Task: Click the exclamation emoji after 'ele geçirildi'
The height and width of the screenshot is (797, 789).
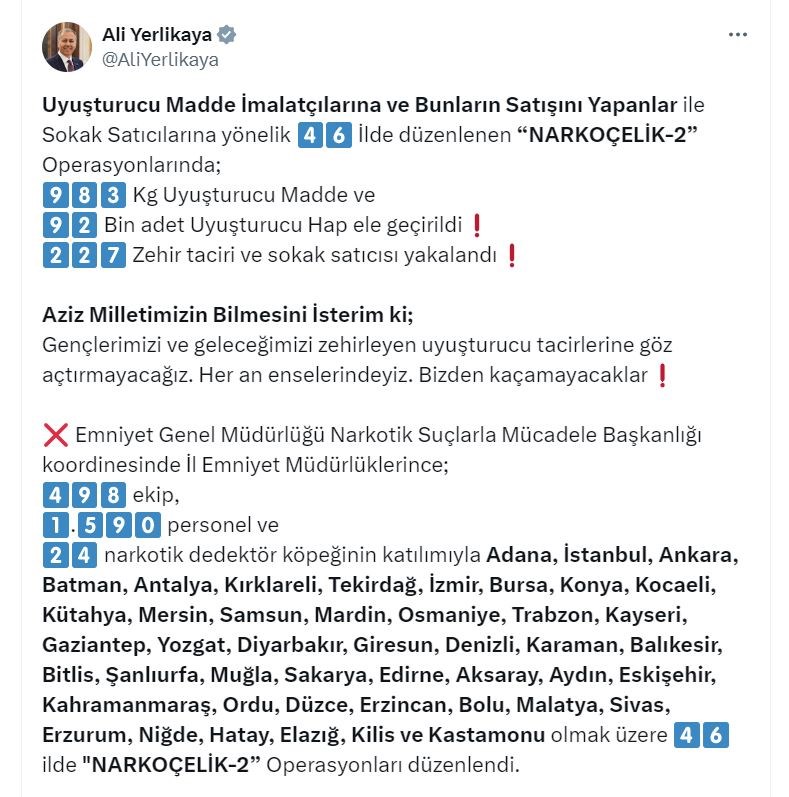Action: (477, 225)
